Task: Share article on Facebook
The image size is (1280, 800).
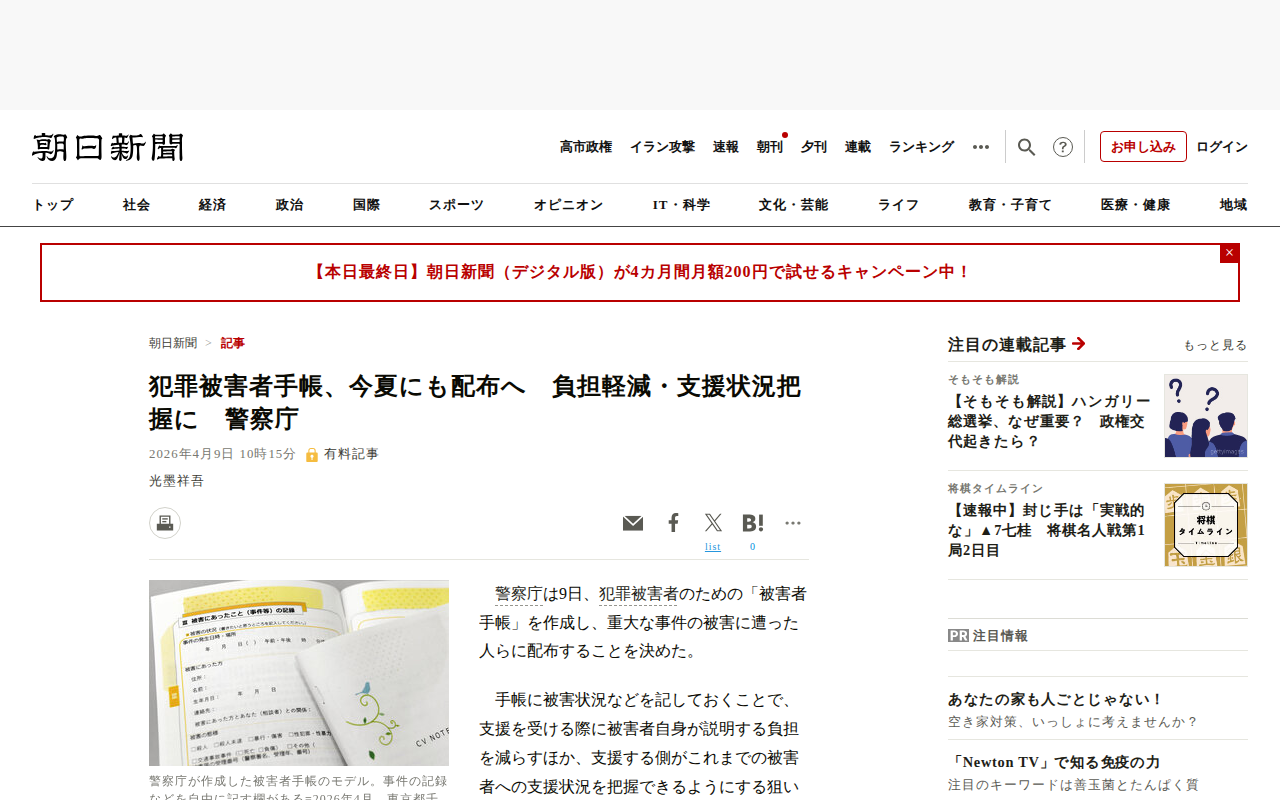Action: (674, 523)
